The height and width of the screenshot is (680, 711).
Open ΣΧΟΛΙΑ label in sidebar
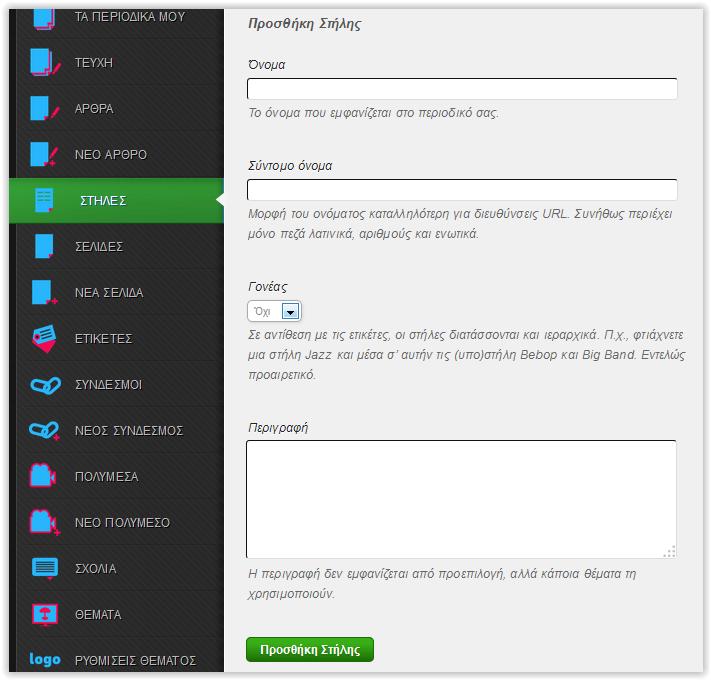click(96, 569)
